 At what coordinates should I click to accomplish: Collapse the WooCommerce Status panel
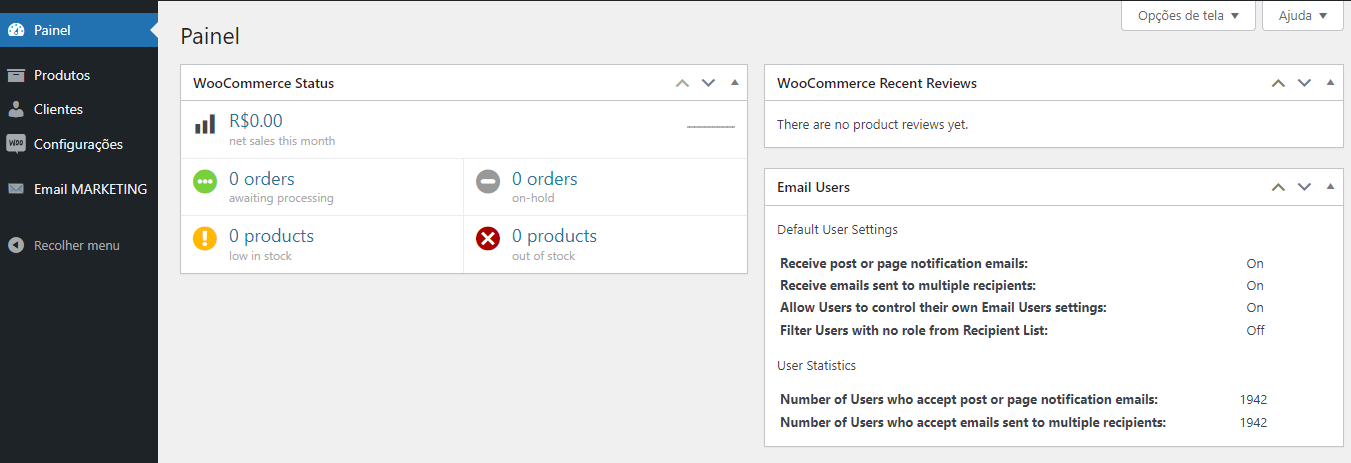pos(735,83)
